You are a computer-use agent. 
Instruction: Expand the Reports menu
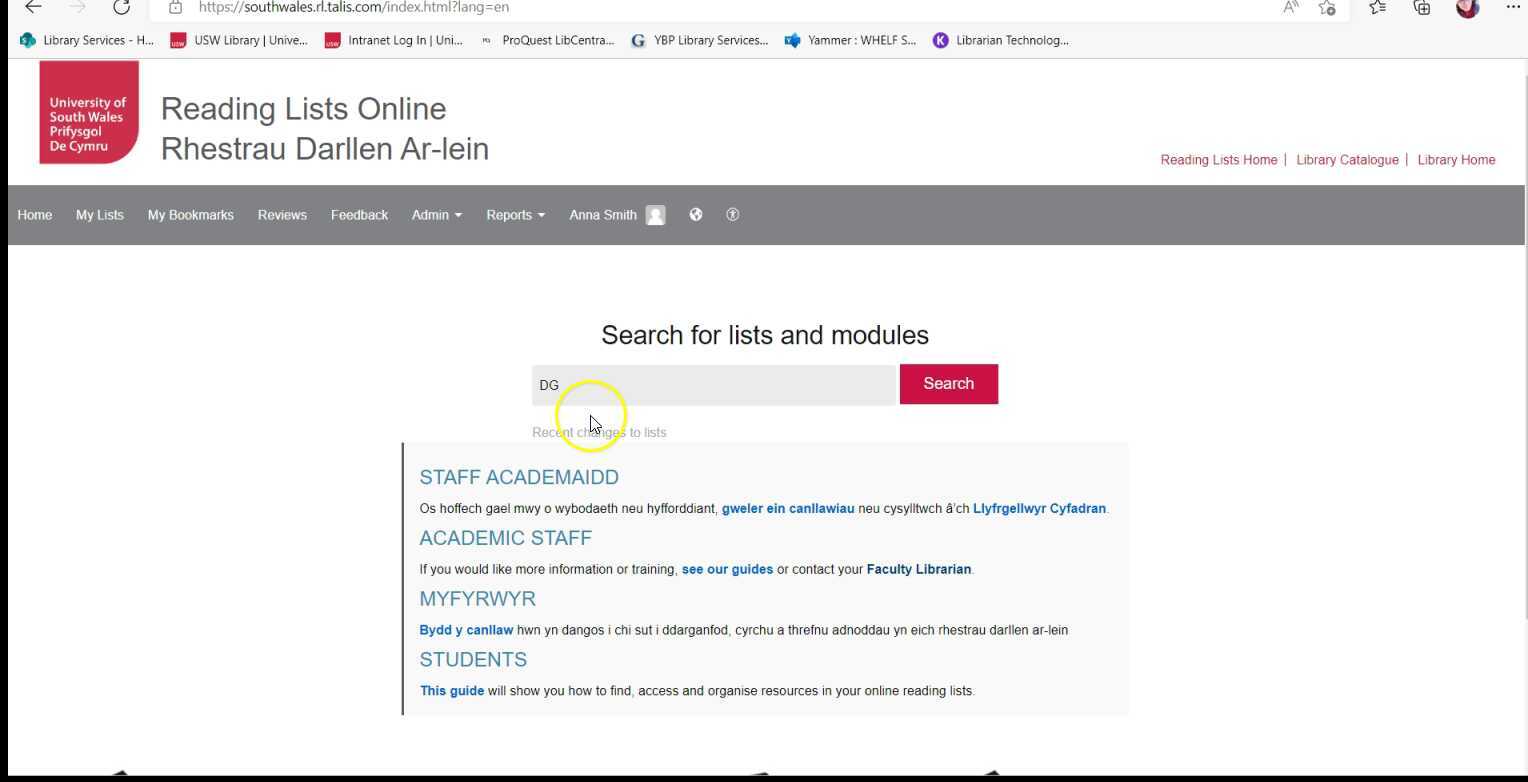pyautogui.click(x=514, y=214)
